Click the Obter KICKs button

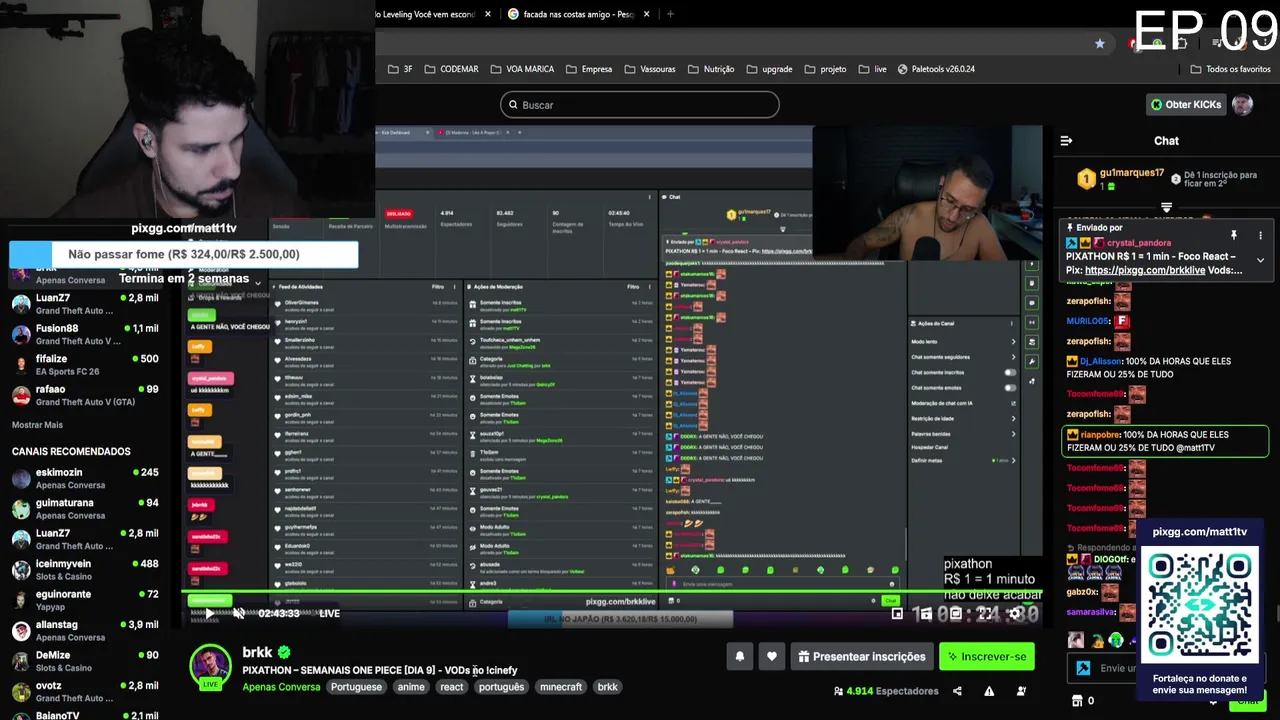coord(1185,104)
